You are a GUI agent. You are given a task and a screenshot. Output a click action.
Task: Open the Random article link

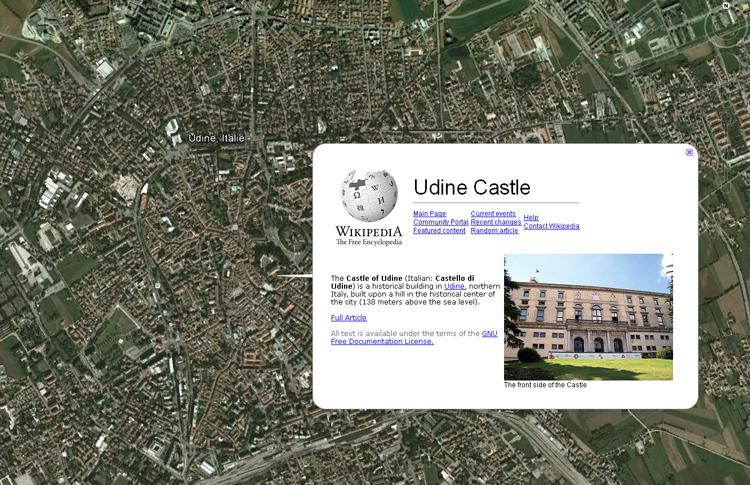click(494, 231)
